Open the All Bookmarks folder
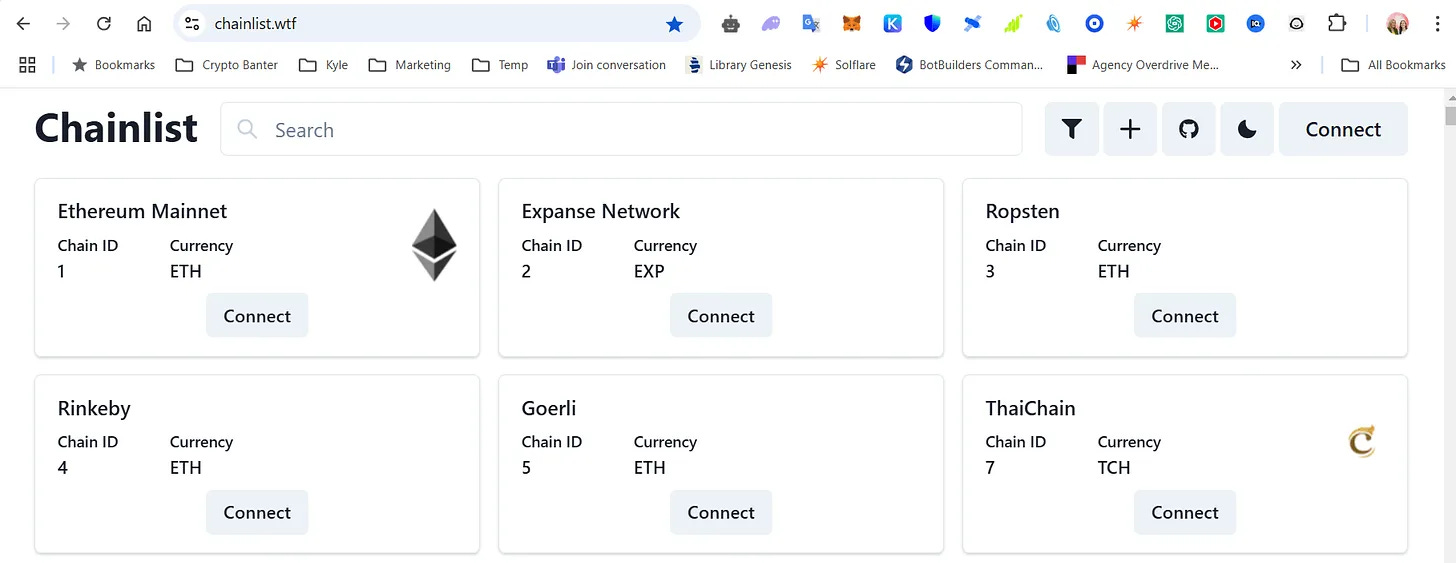 (1393, 65)
